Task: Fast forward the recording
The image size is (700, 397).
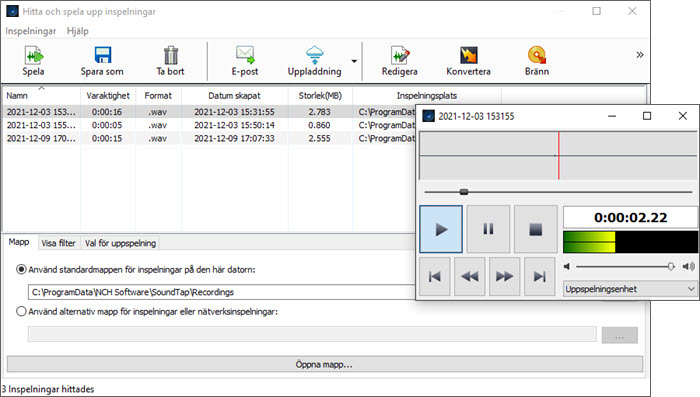Action: [504, 276]
